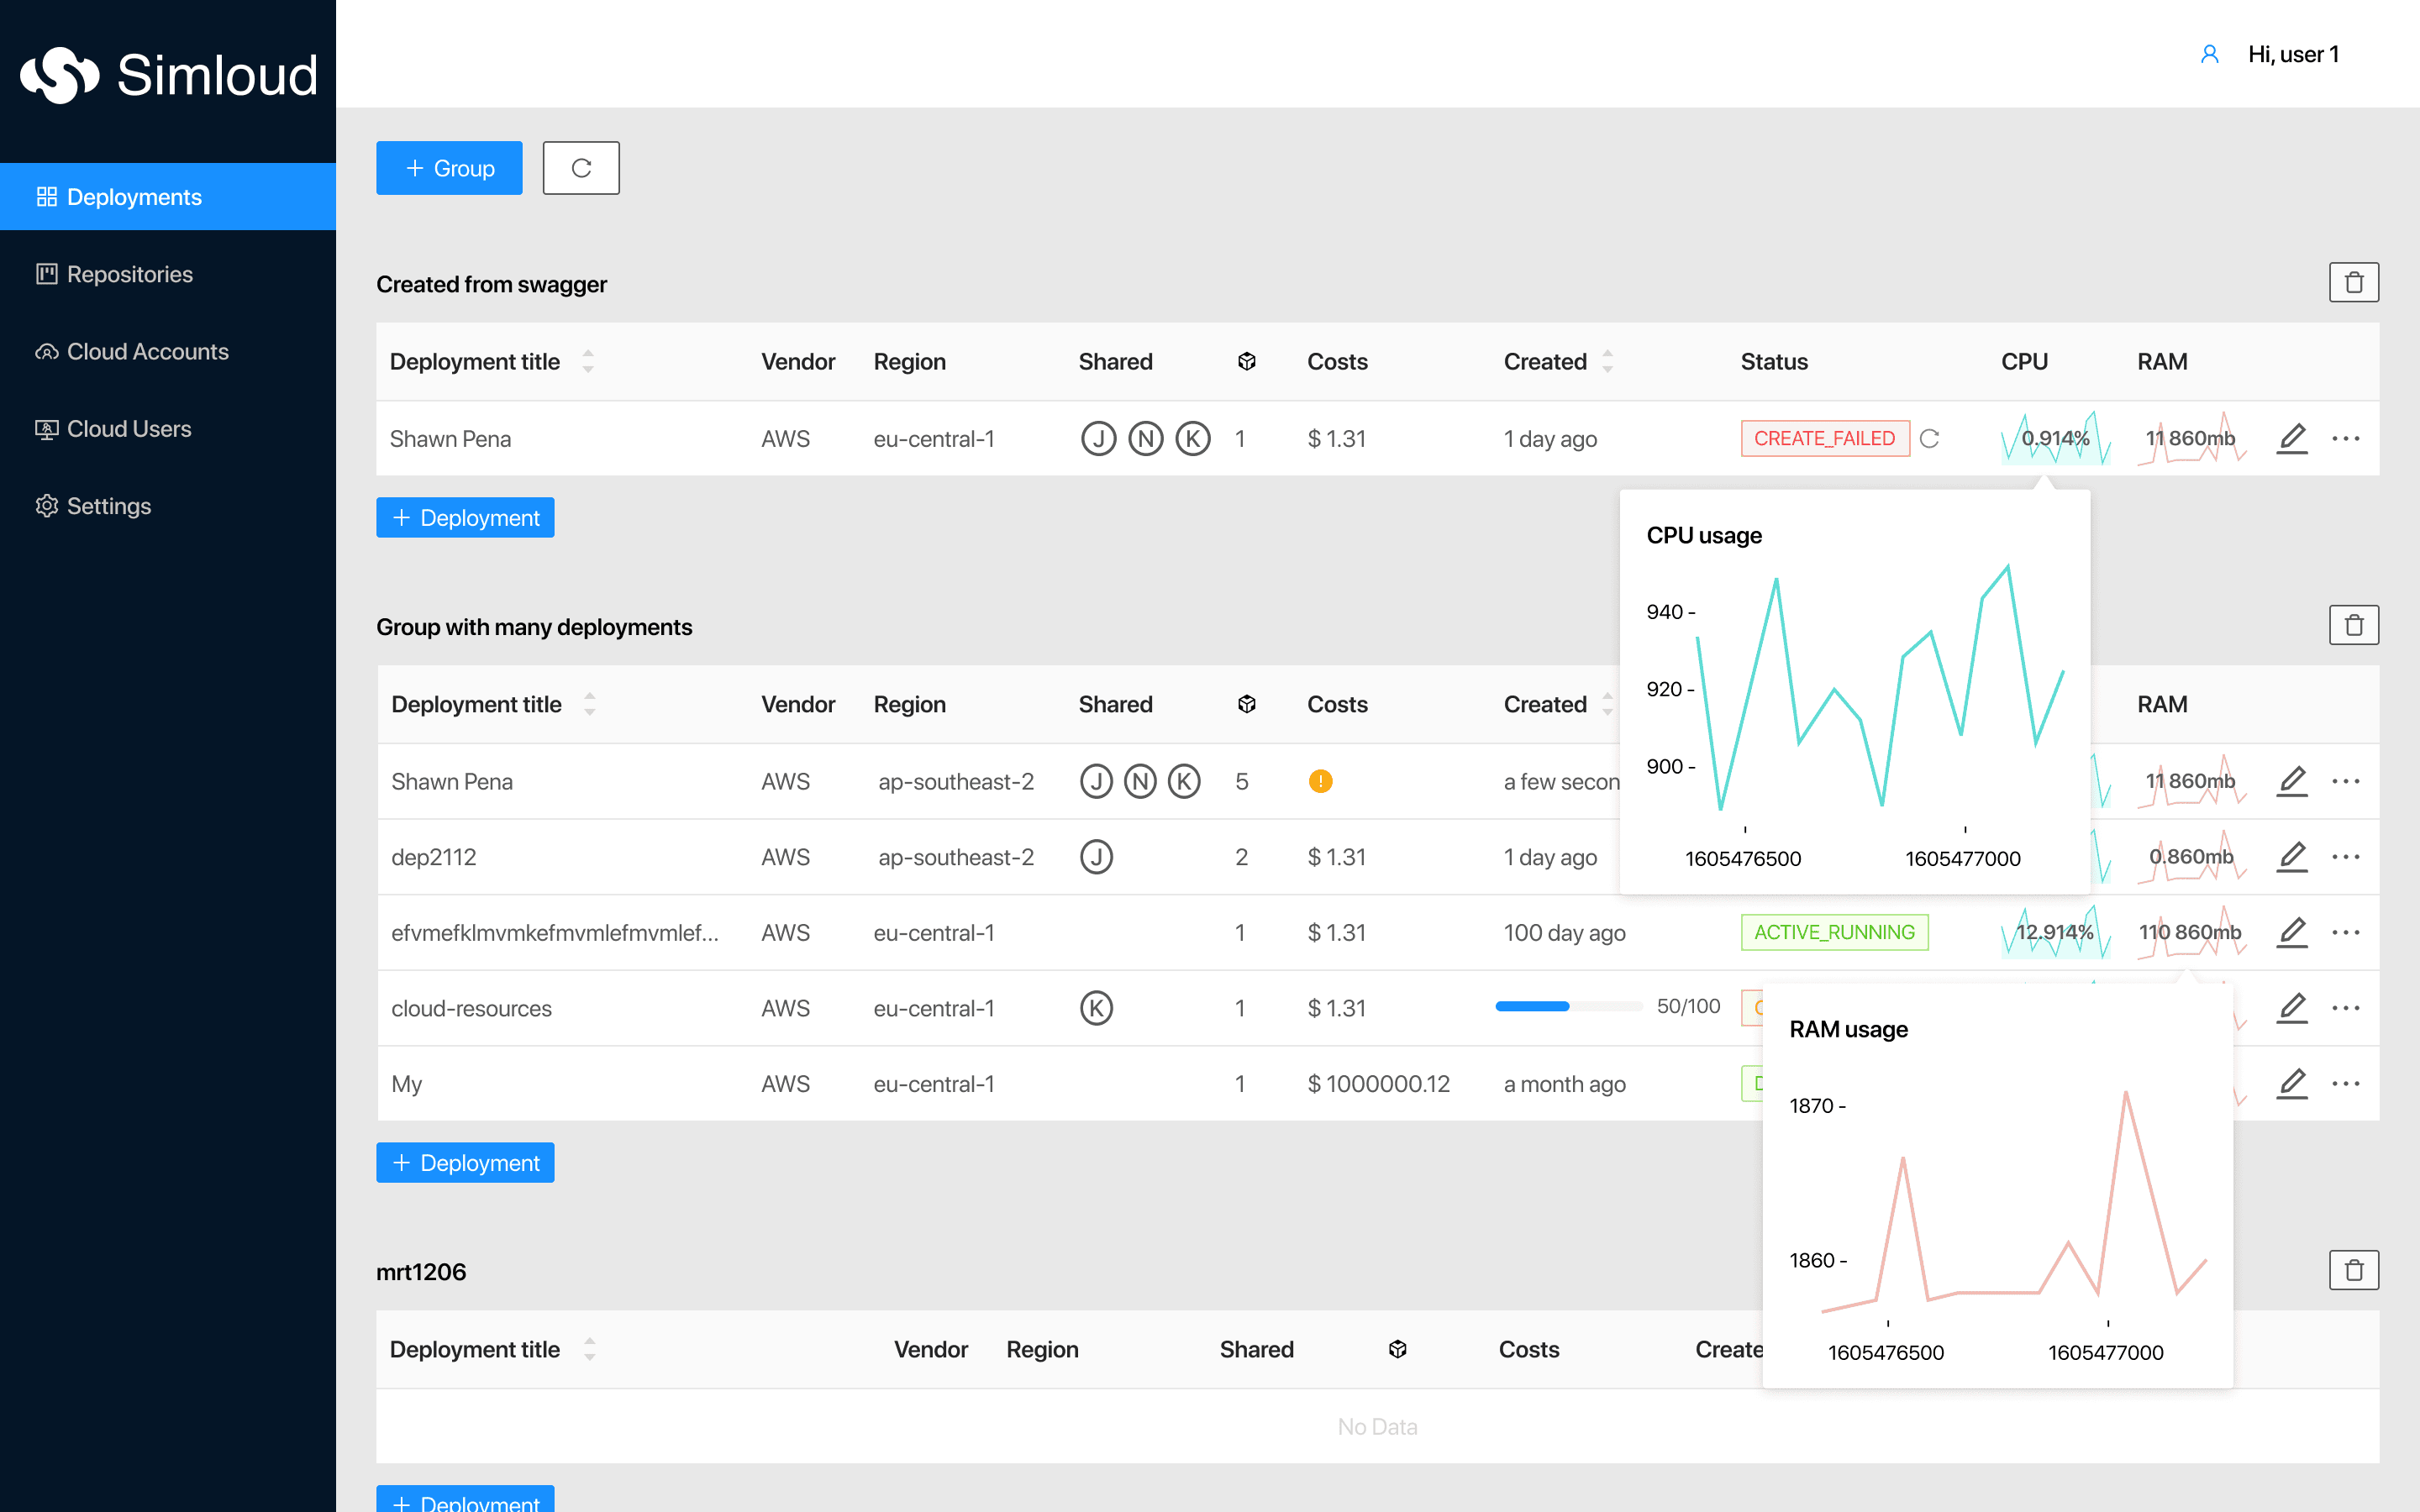Click the 100 day ago created value

[x=1565, y=932]
